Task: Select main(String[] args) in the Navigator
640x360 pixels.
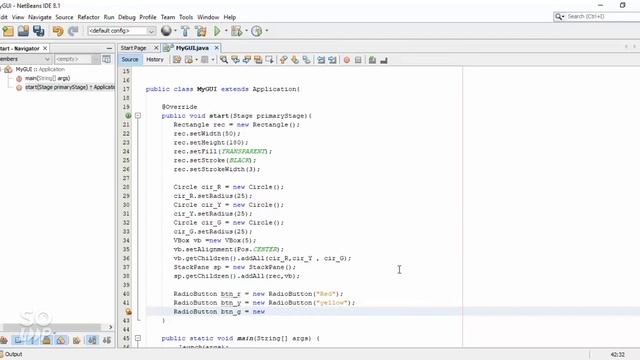Action: [x=47, y=78]
